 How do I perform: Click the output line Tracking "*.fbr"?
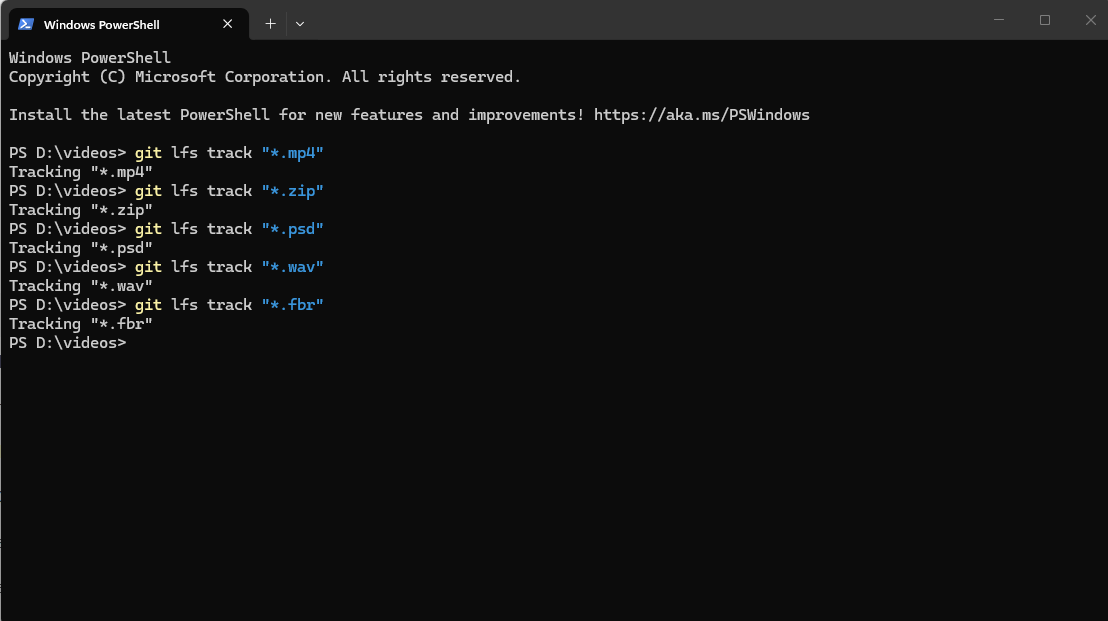coord(81,324)
